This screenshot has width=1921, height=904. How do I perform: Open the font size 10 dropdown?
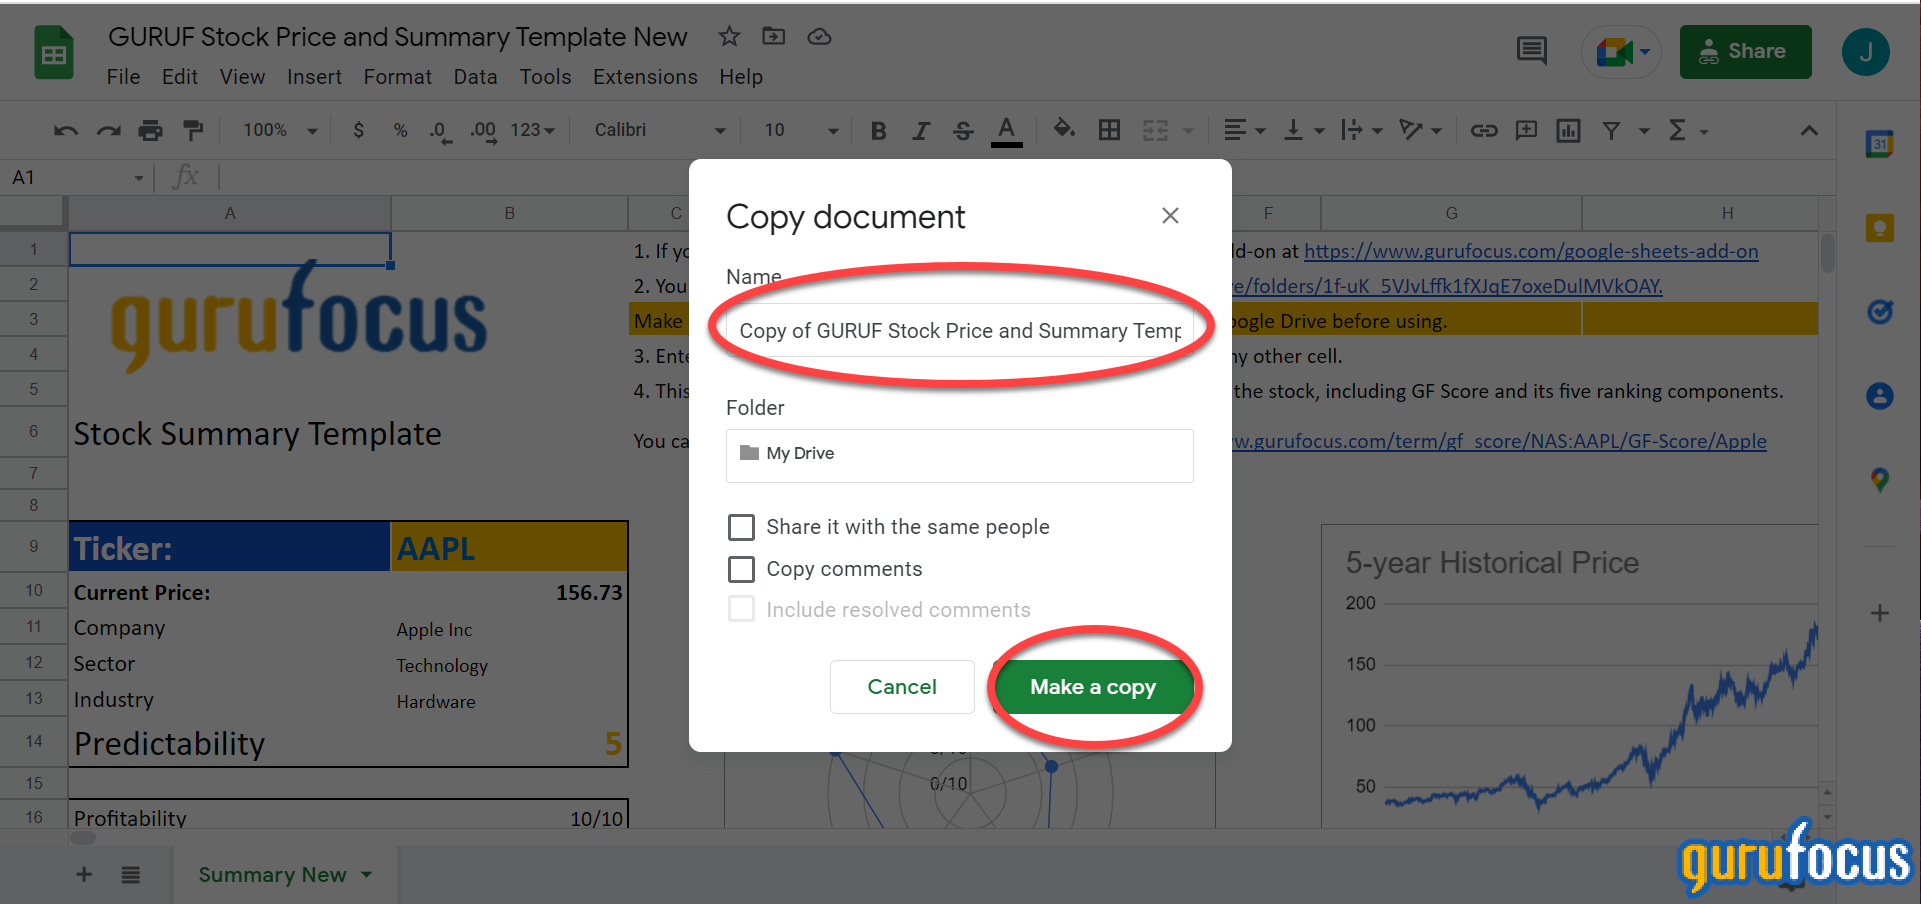pos(801,130)
